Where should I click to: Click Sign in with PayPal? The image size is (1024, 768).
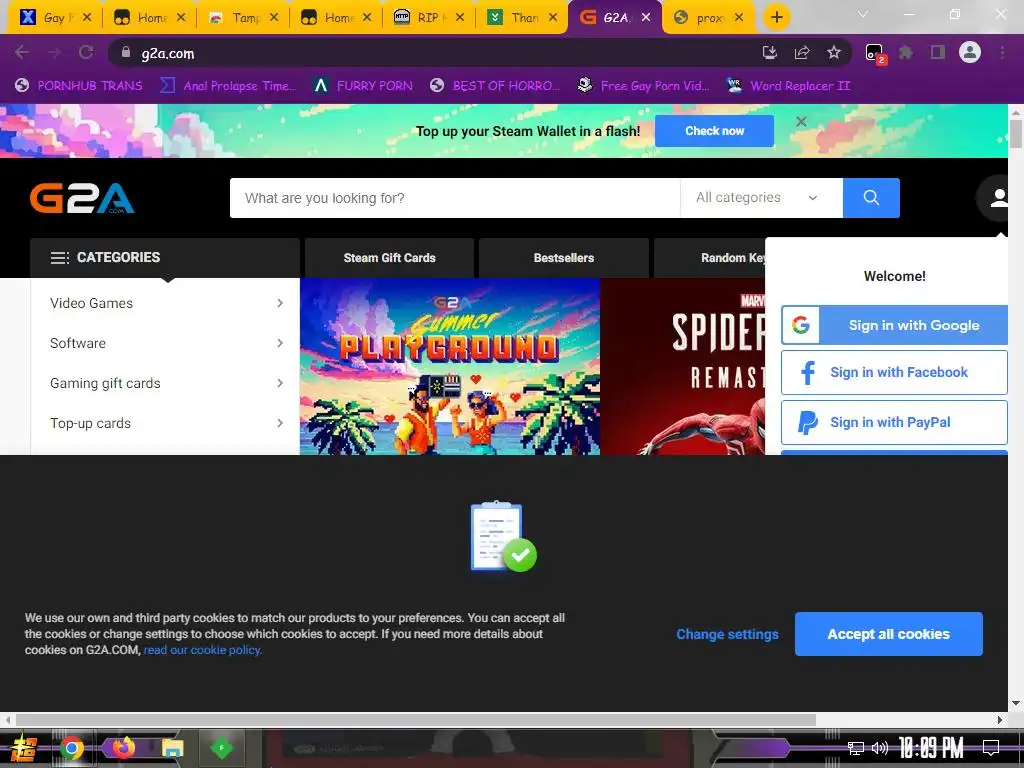point(895,423)
